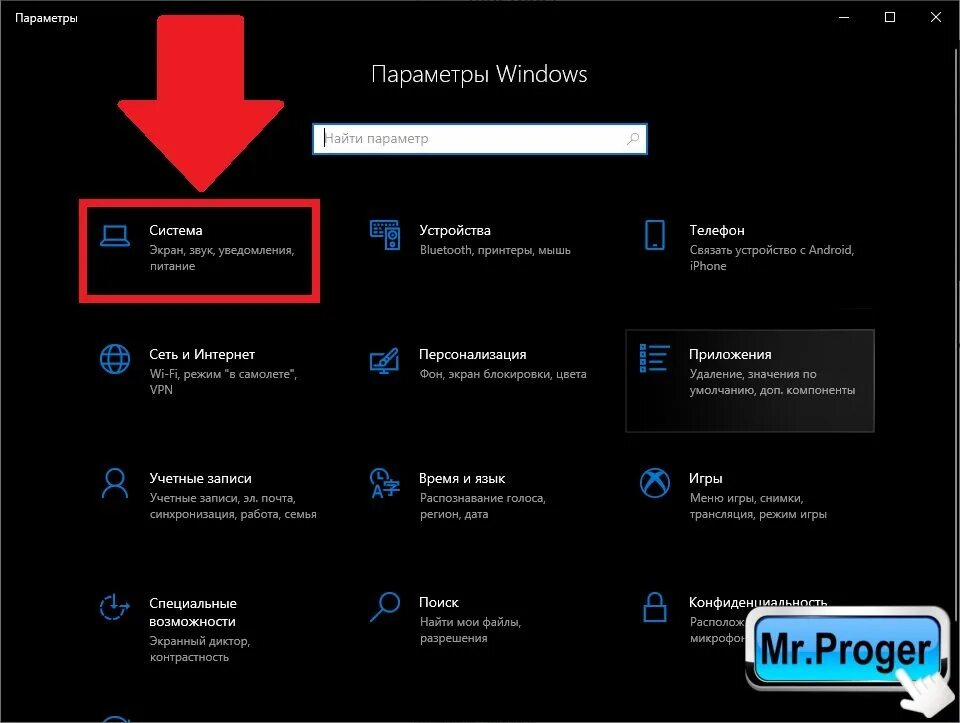Image resolution: width=960 pixels, height=723 pixels.
Task: Minimize the Параметры window
Action: click(844, 17)
